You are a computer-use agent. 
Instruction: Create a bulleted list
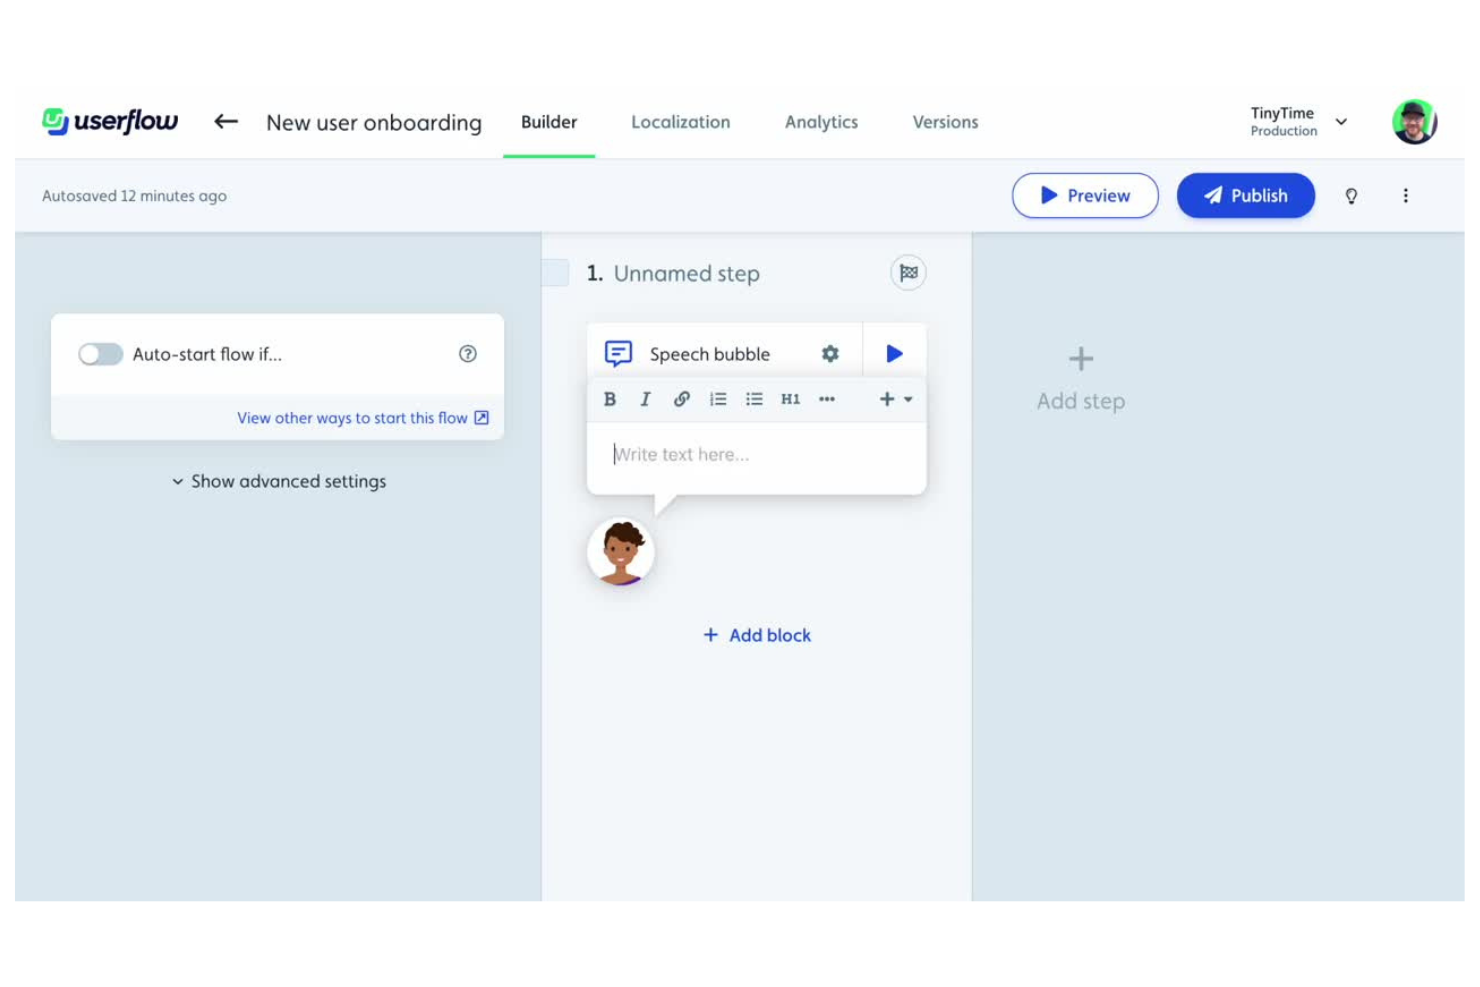754,399
